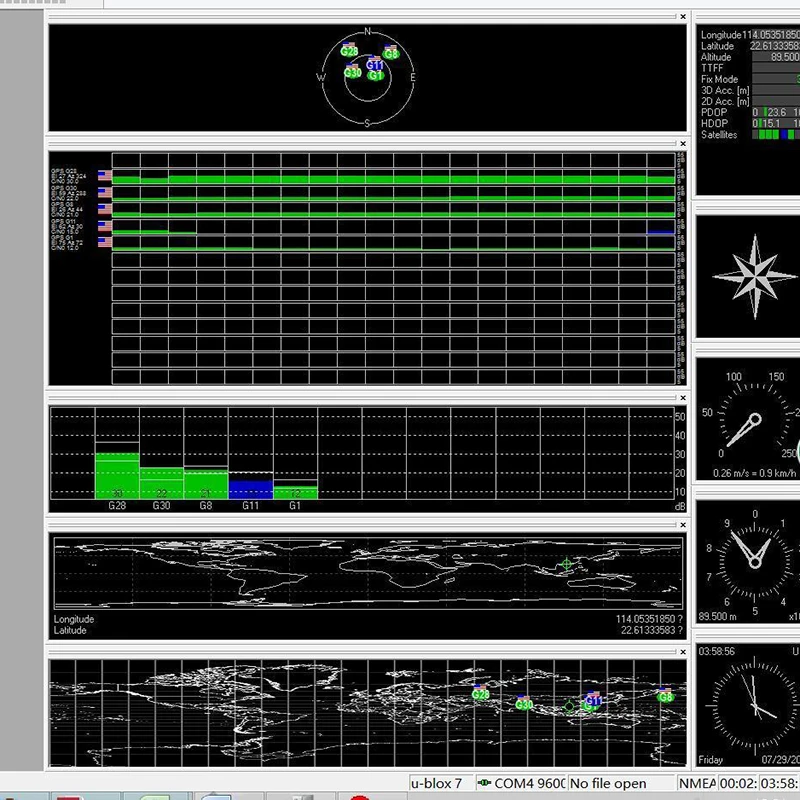Click the G8 marker on the satellite position map

(x=665, y=695)
